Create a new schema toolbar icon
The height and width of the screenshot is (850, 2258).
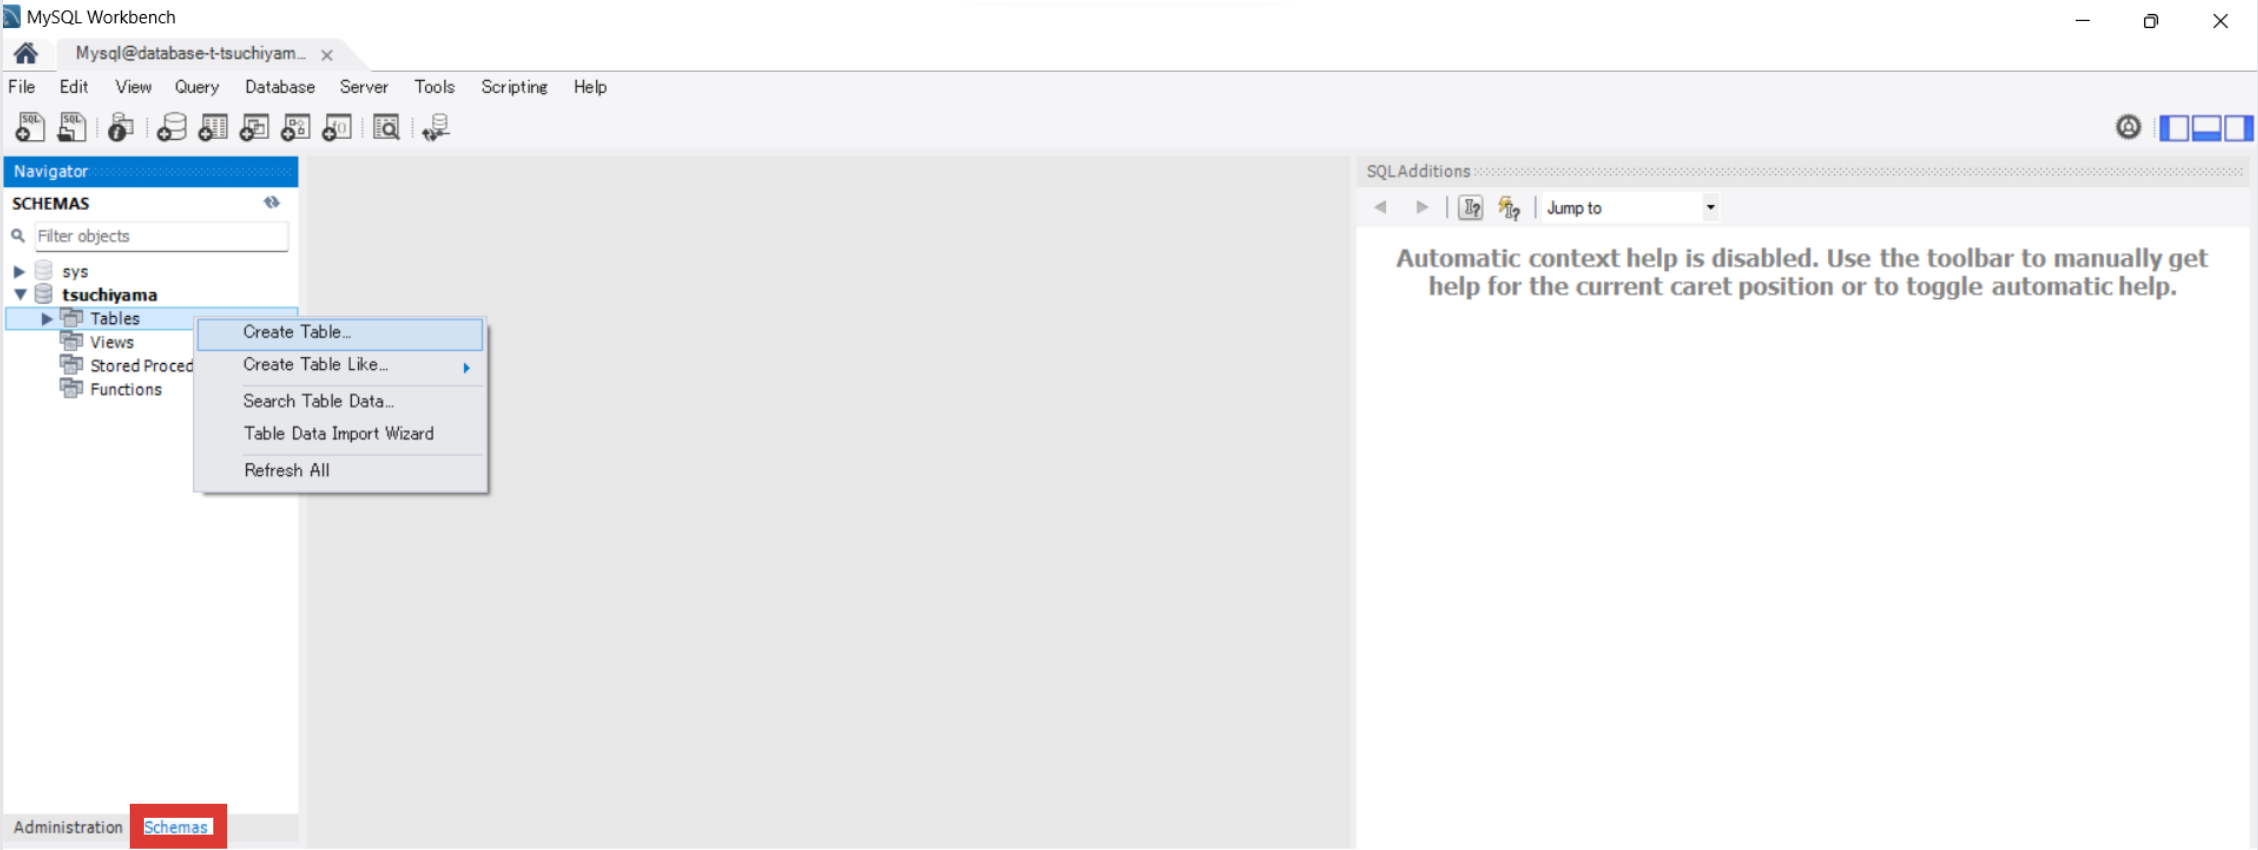pyautogui.click(x=171, y=127)
